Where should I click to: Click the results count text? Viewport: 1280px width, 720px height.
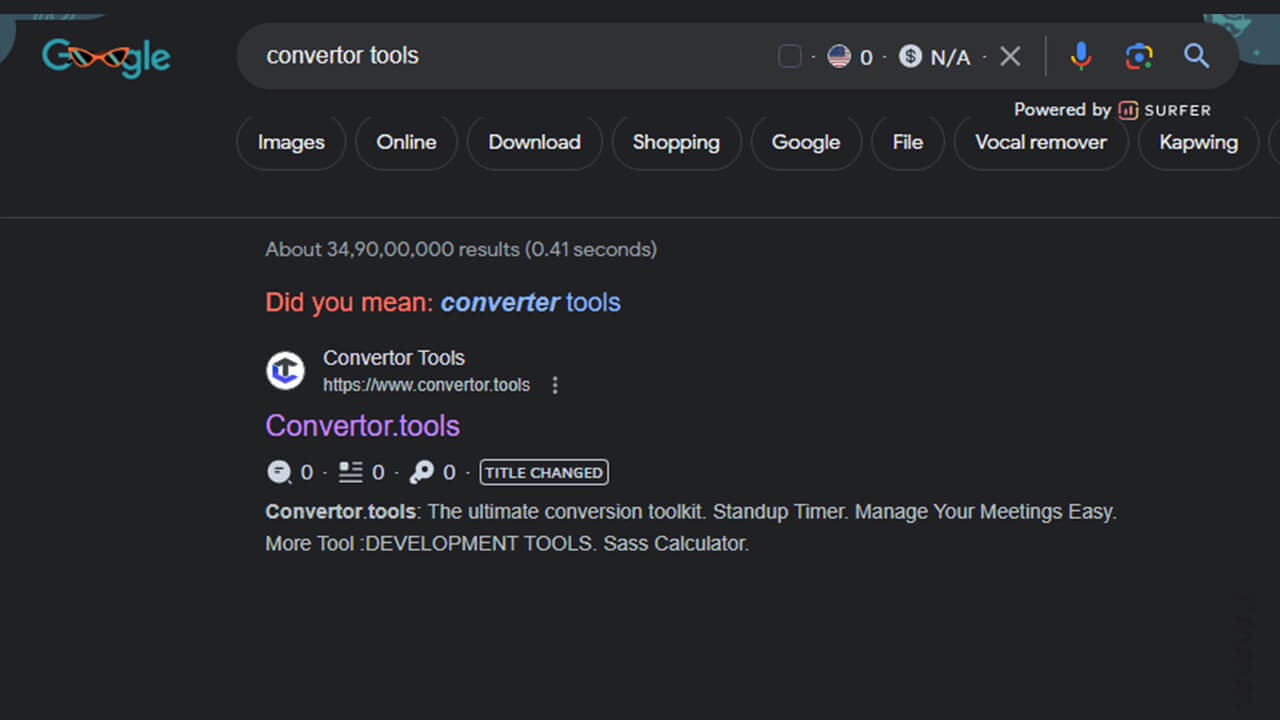pyautogui.click(x=461, y=250)
